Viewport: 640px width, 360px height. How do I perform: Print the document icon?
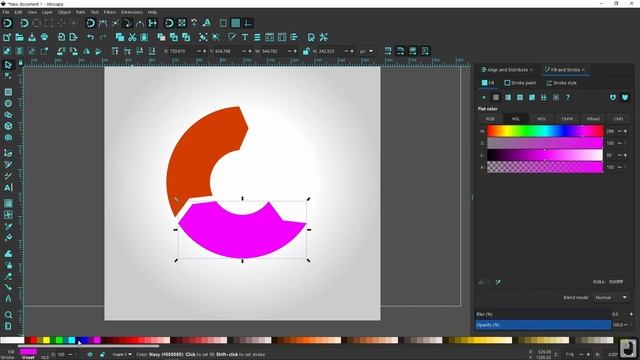tap(44, 37)
